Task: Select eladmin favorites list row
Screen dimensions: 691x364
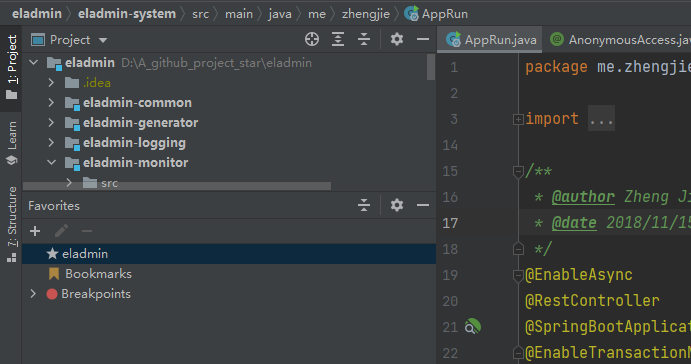Action: (x=229, y=254)
